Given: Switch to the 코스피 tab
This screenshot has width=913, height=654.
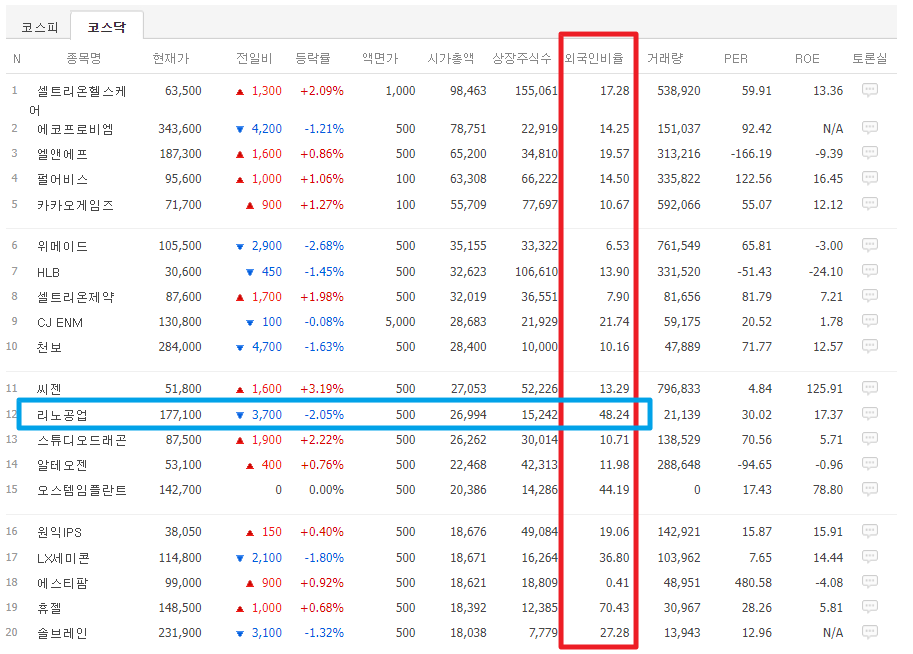Looking at the screenshot, I should pos(40,27).
